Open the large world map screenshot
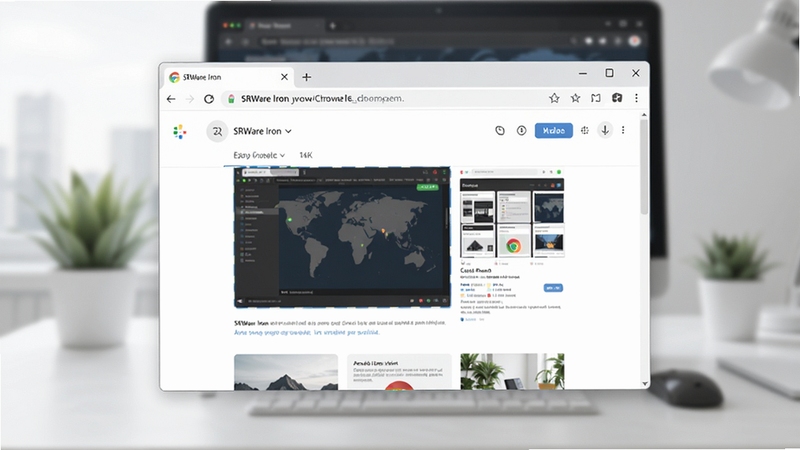The height and width of the screenshot is (450, 800). coord(342,237)
